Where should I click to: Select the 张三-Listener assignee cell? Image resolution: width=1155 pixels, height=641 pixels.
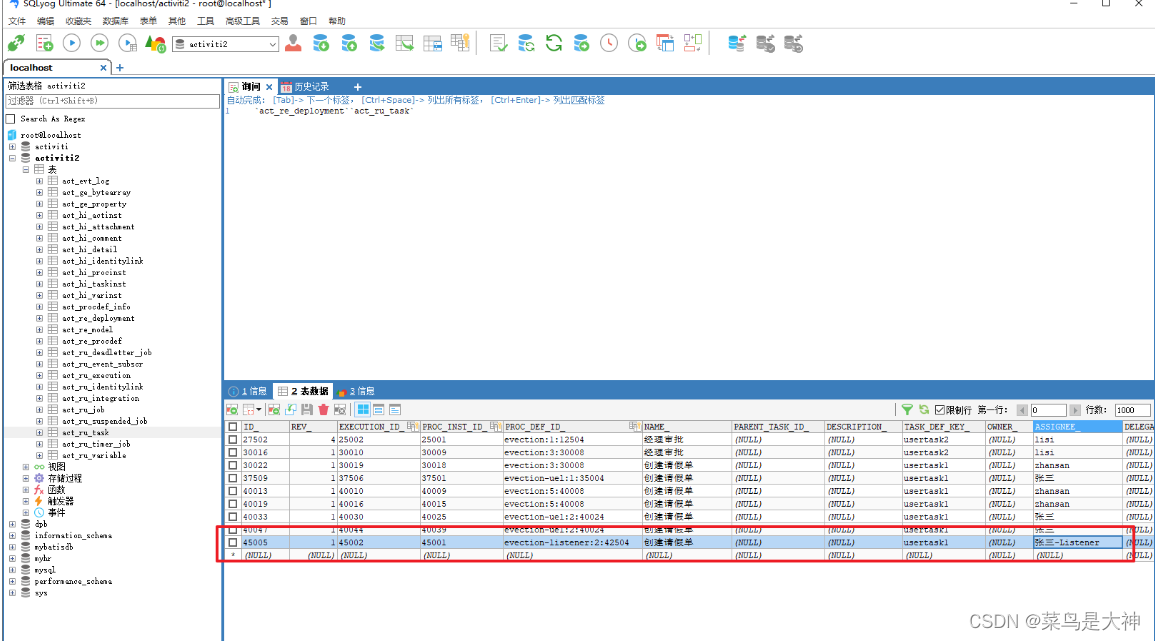[x=1076, y=542]
